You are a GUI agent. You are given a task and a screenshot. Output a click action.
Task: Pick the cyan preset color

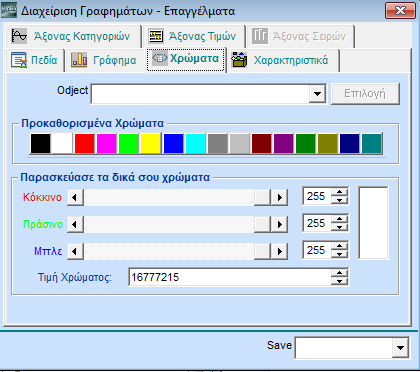tap(195, 143)
